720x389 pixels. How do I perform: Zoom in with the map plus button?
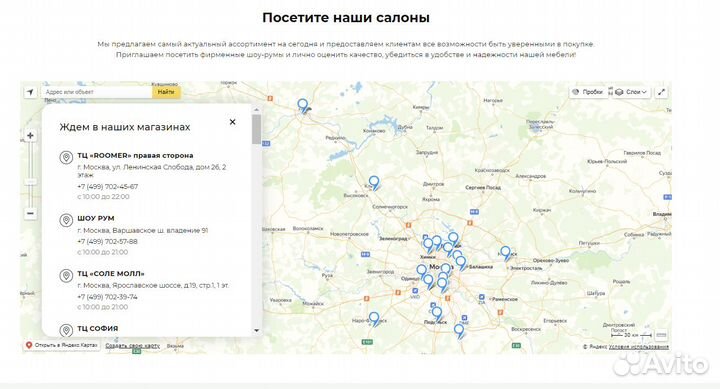30,136
